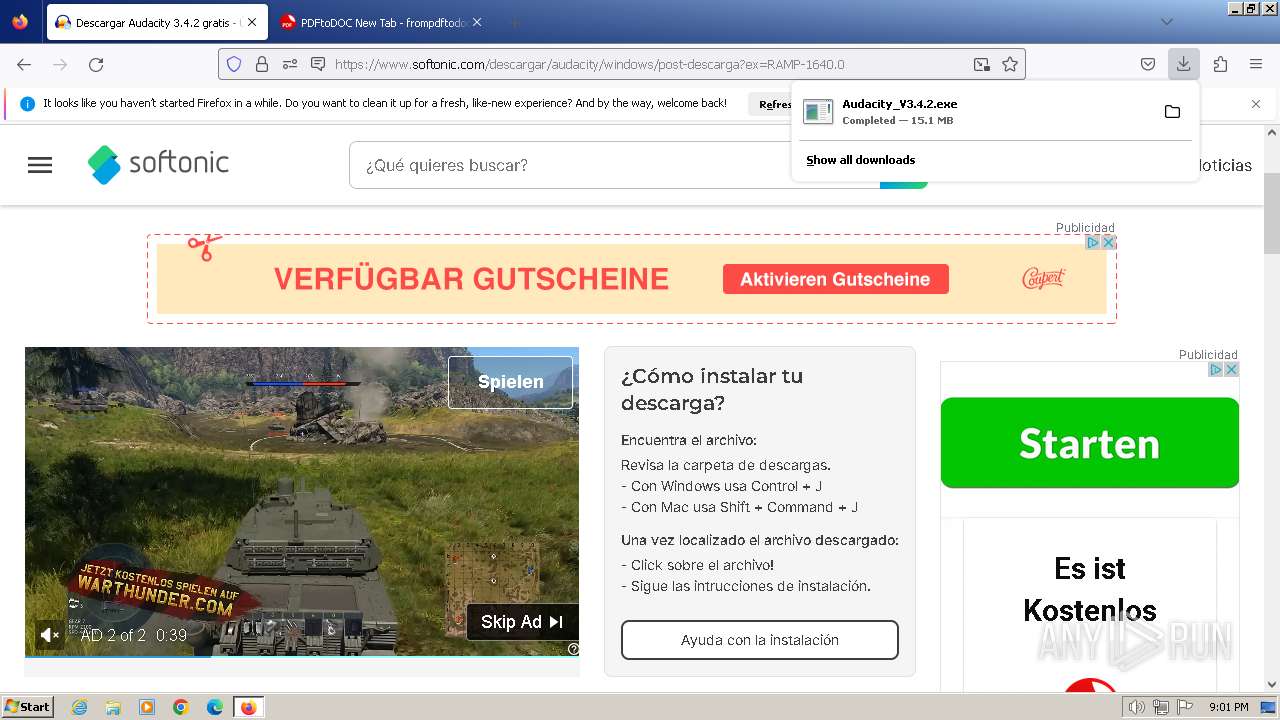
Task: Click Show all downloads
Action: pos(861,160)
